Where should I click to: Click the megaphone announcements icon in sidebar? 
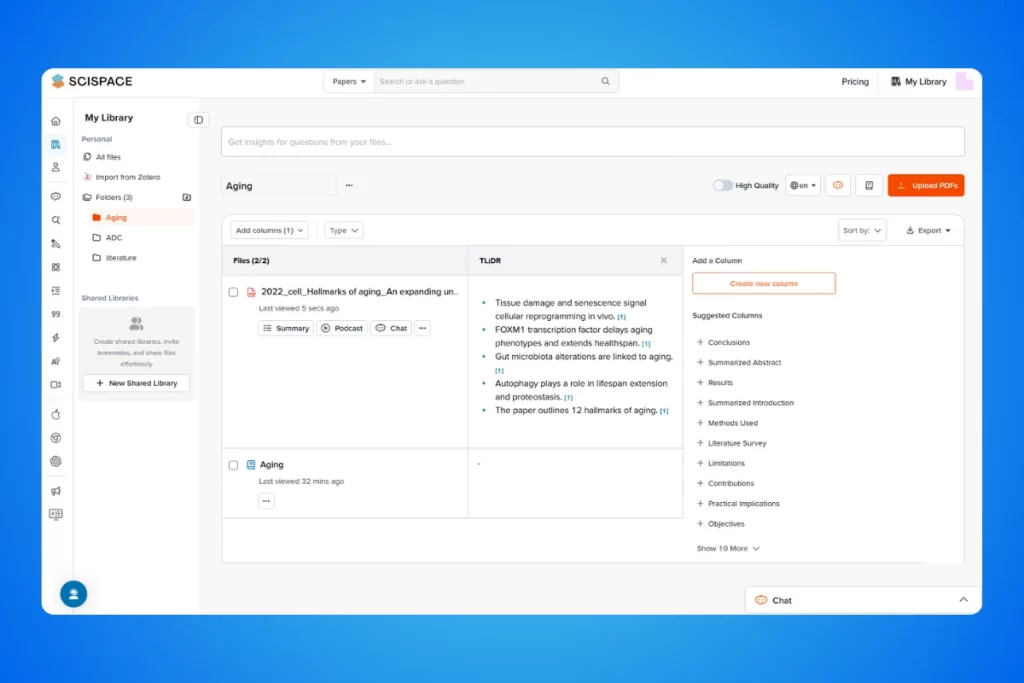point(56,491)
